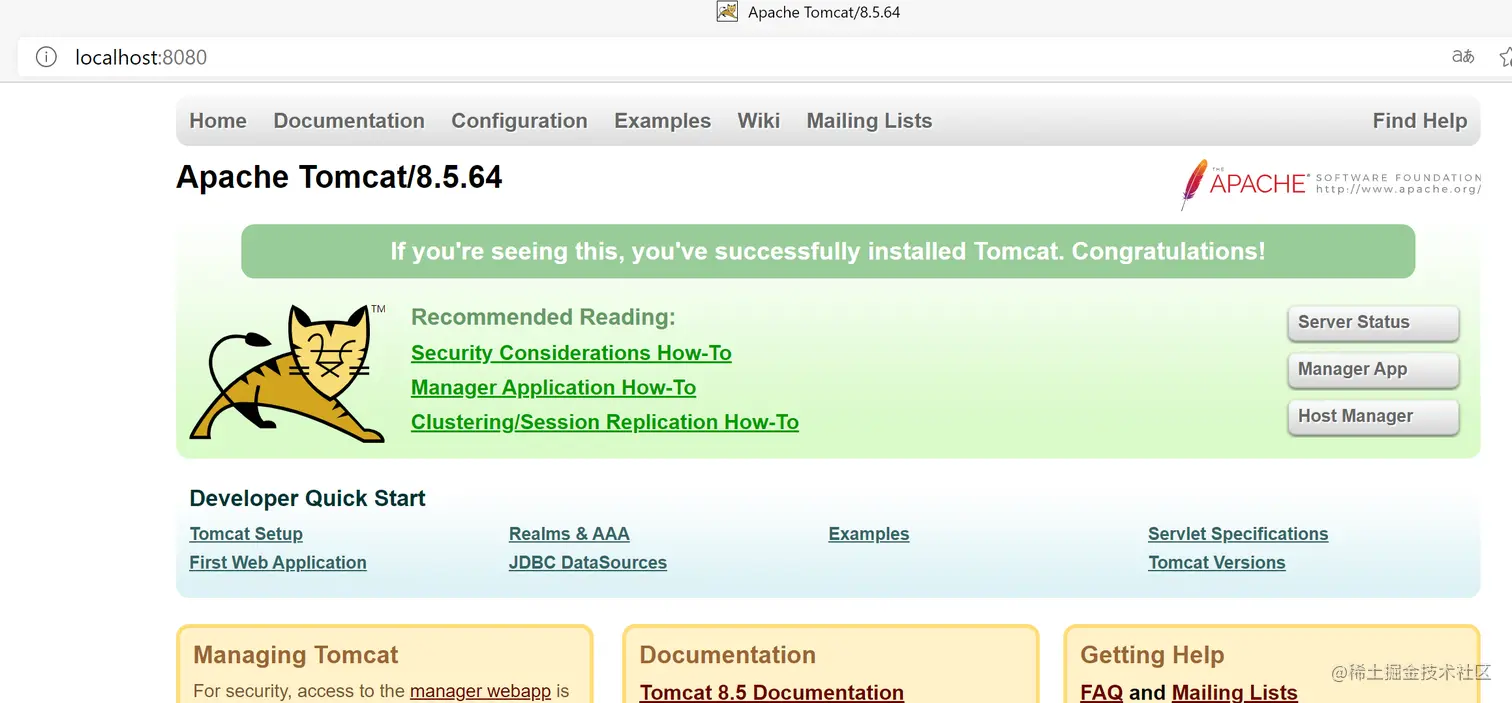Image resolution: width=1512 pixels, height=703 pixels.
Task: Open the First Web Application link
Action: [278, 562]
